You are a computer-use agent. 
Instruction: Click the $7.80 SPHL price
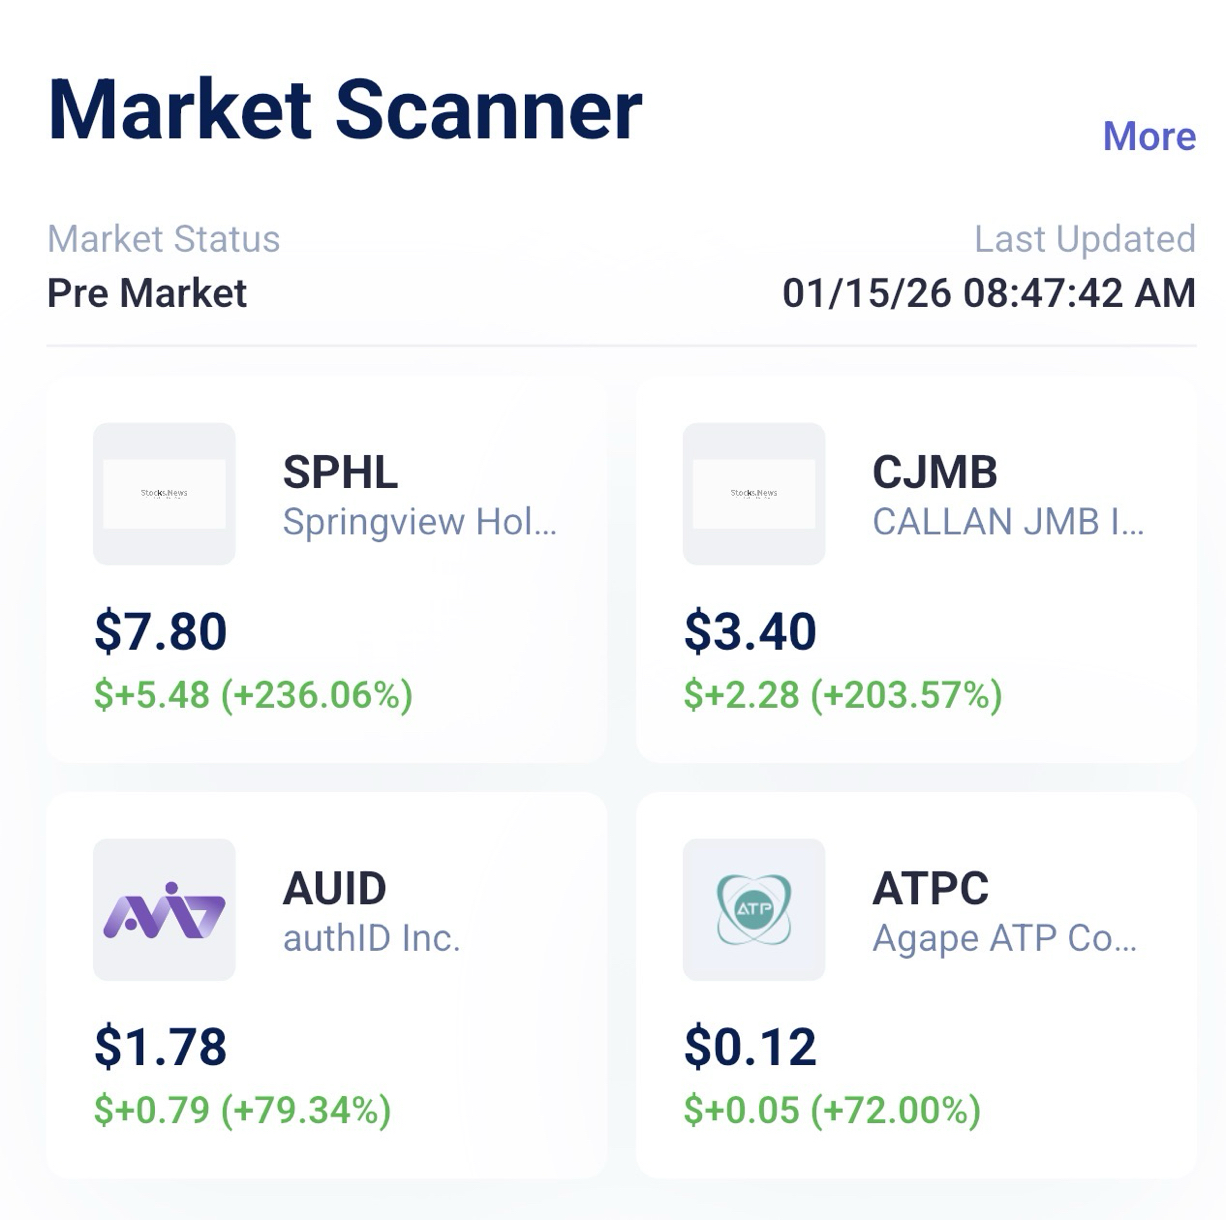[x=160, y=632]
